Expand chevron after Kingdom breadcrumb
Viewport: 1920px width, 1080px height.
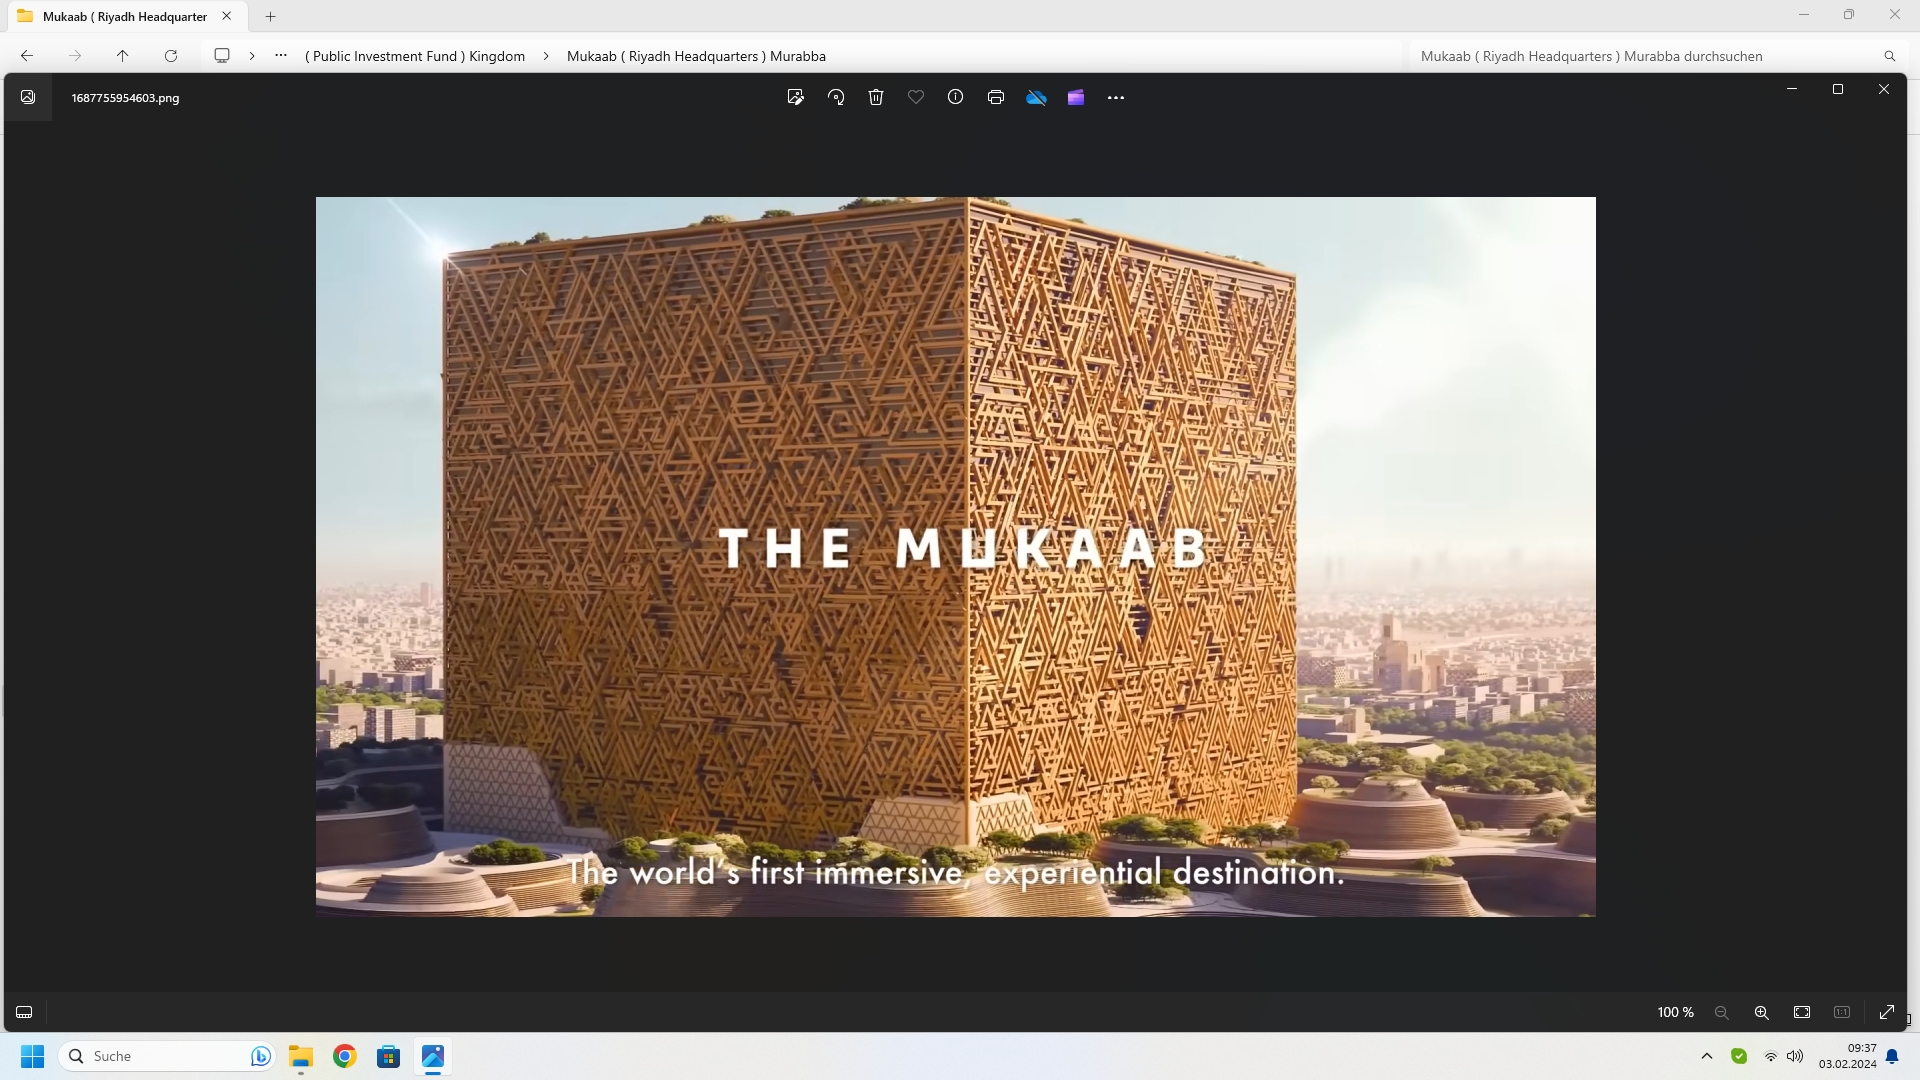546,56
